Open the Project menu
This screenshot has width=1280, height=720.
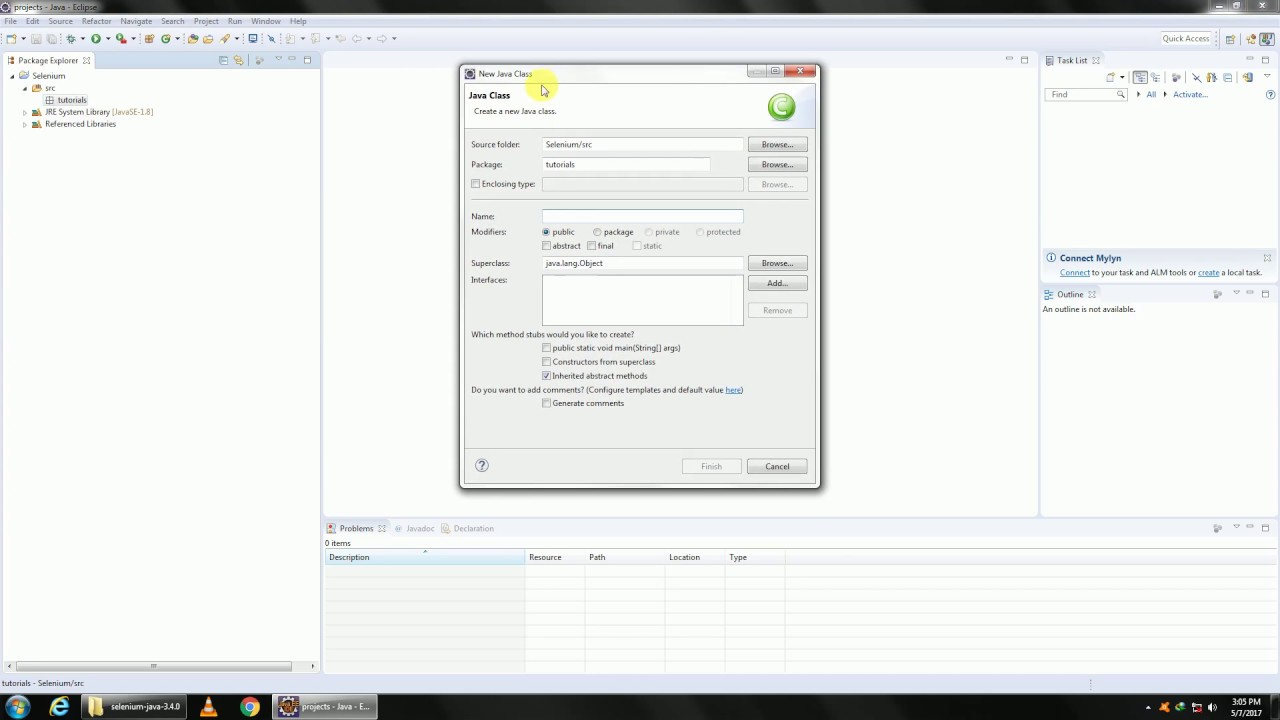206,21
